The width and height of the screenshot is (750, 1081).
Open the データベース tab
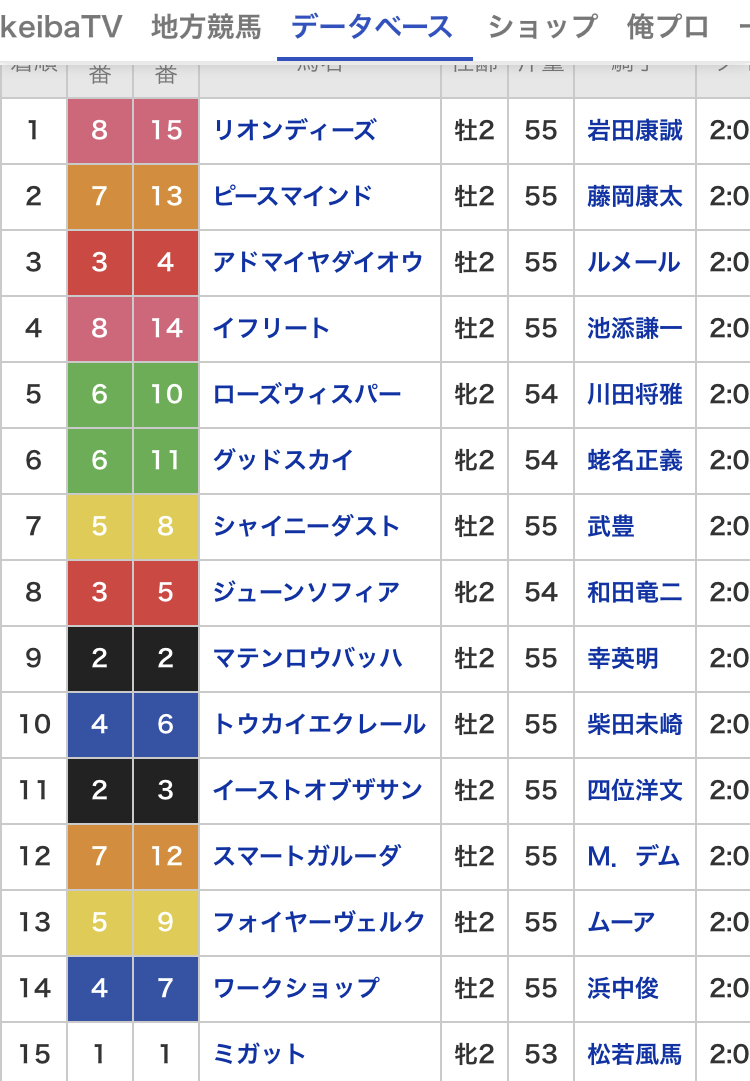(372, 28)
